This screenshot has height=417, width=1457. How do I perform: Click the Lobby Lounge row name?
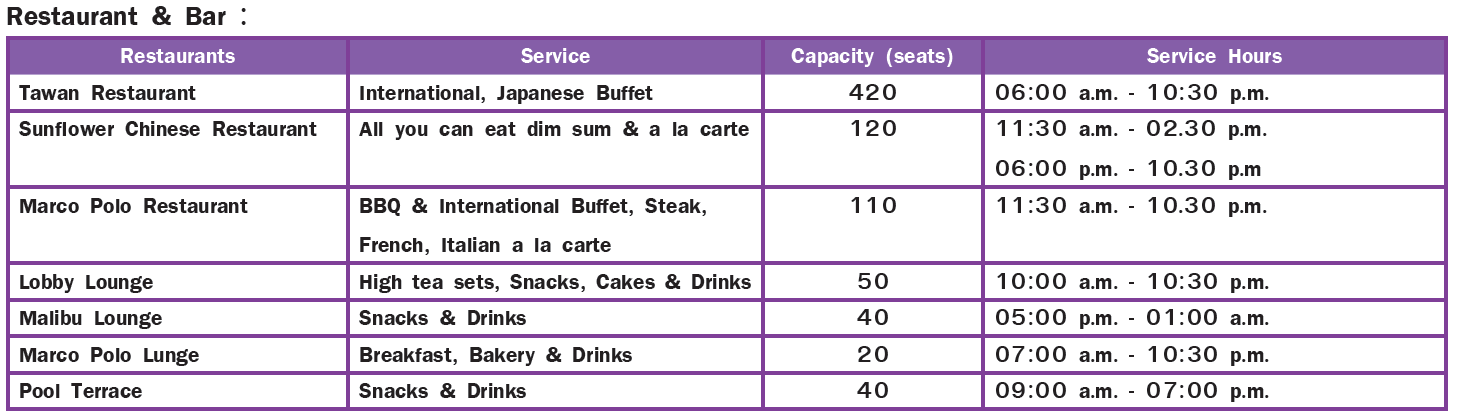click(x=87, y=282)
